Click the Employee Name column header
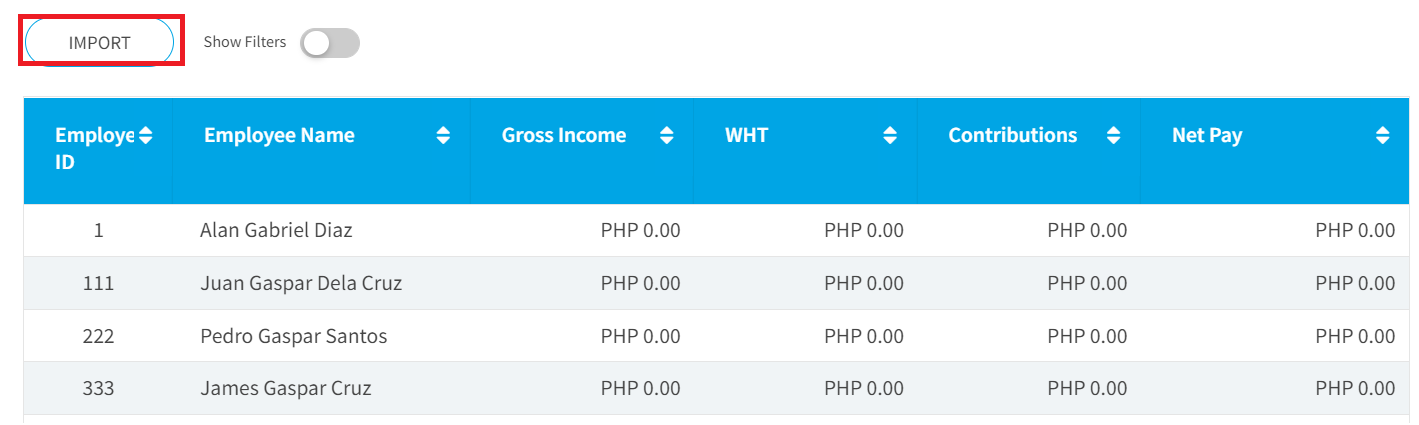 (320, 151)
